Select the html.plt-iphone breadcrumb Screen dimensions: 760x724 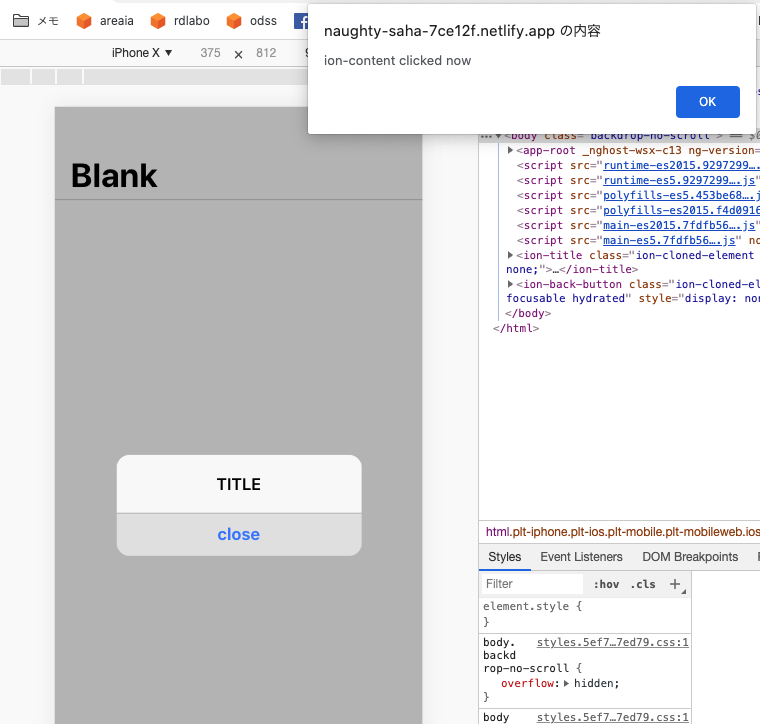622,532
